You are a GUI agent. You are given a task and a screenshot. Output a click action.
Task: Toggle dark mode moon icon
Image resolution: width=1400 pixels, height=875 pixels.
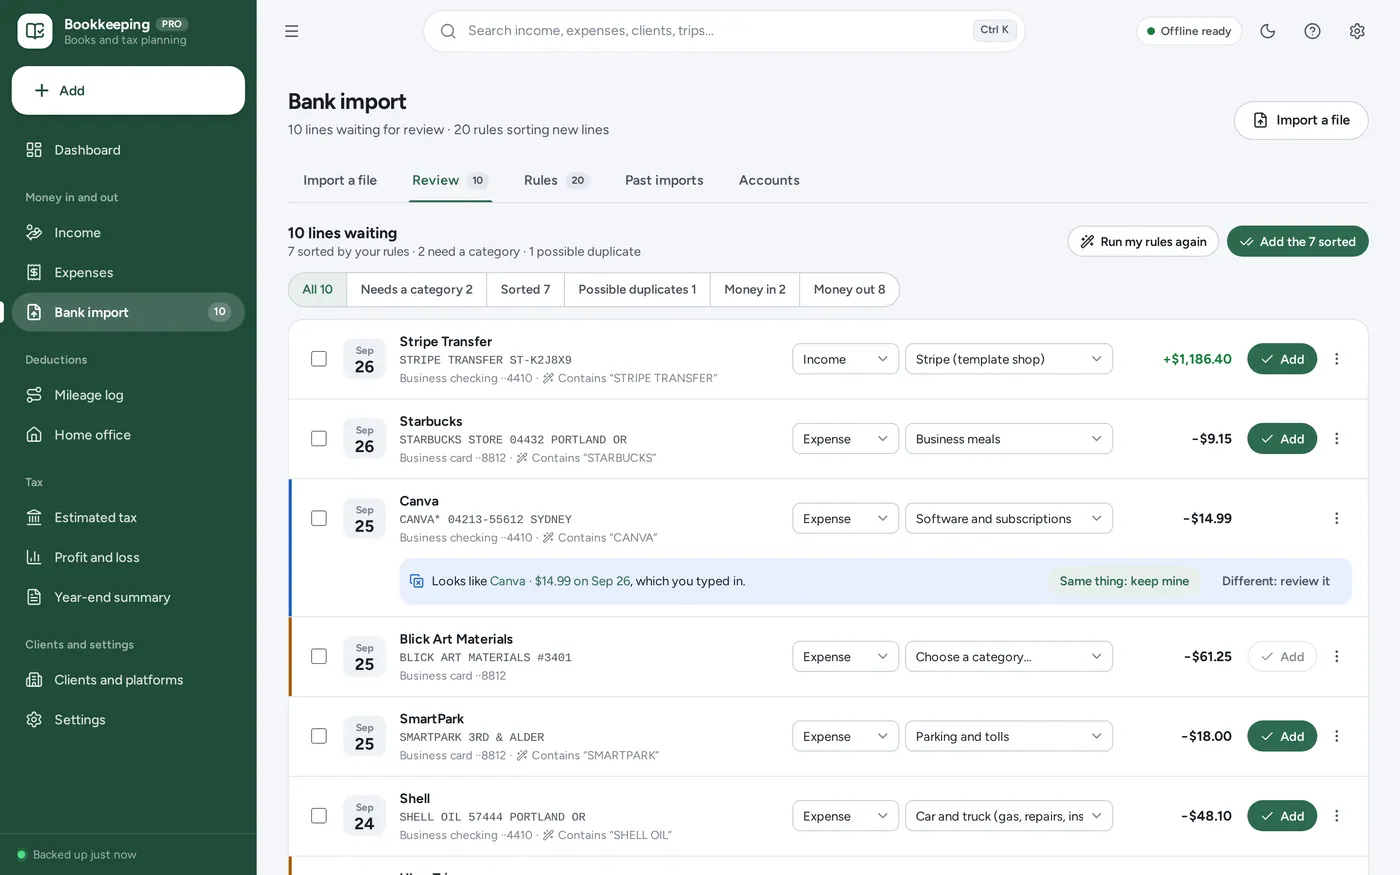(1268, 31)
